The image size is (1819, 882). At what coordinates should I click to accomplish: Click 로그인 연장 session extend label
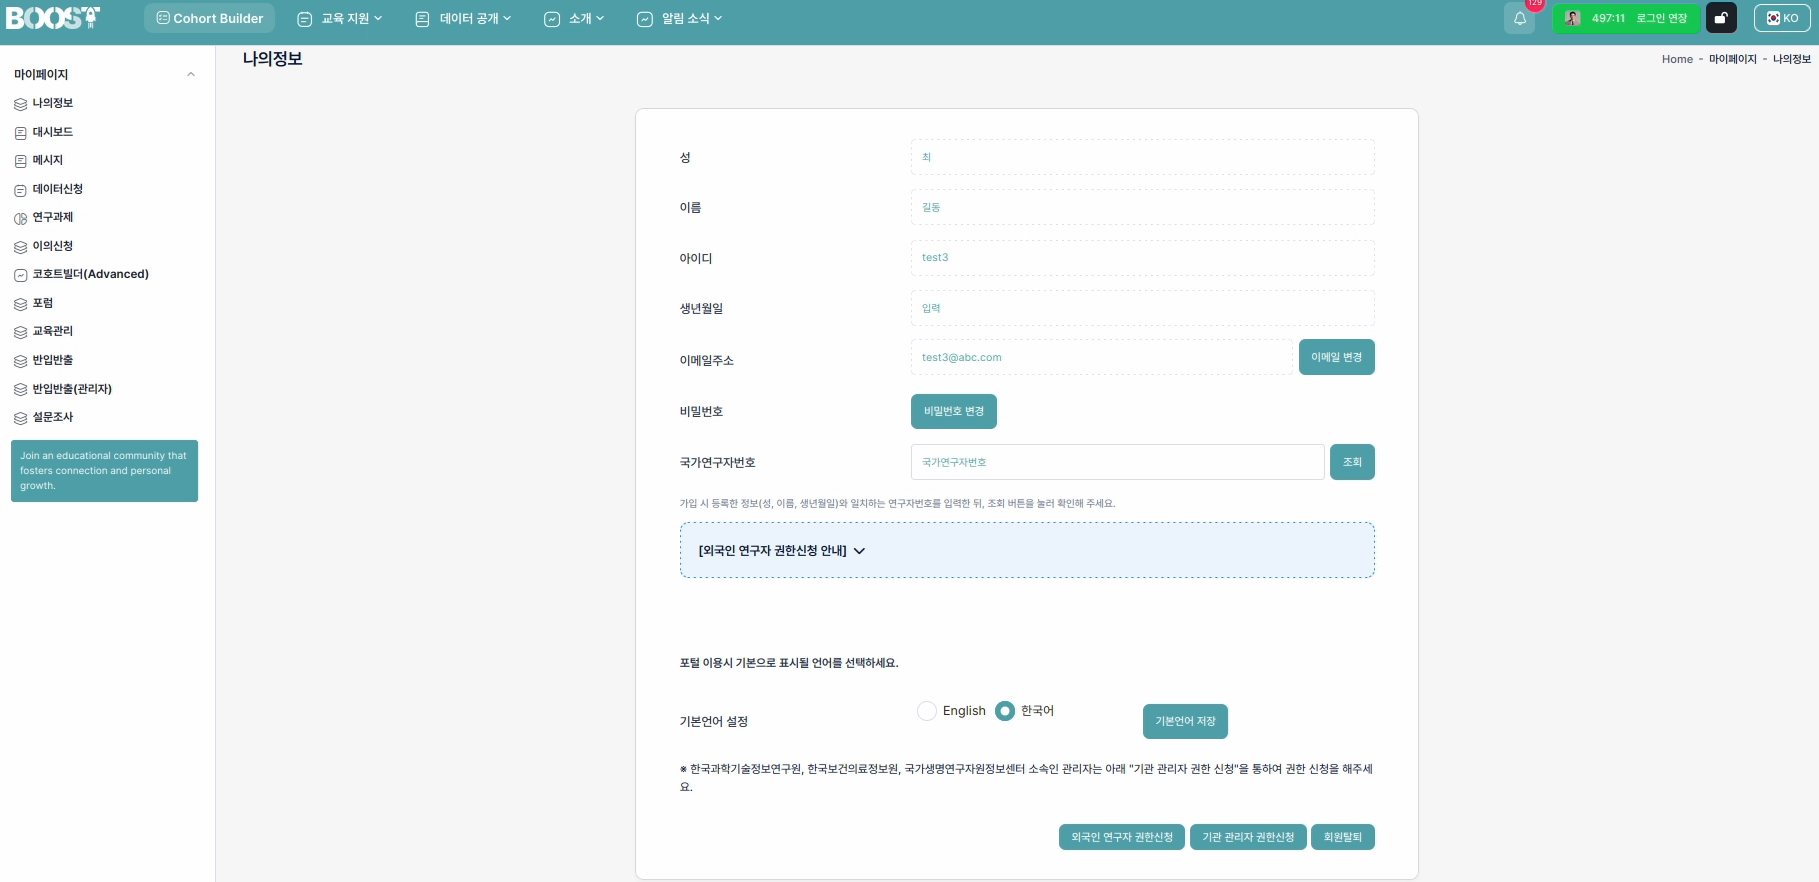1662,18
